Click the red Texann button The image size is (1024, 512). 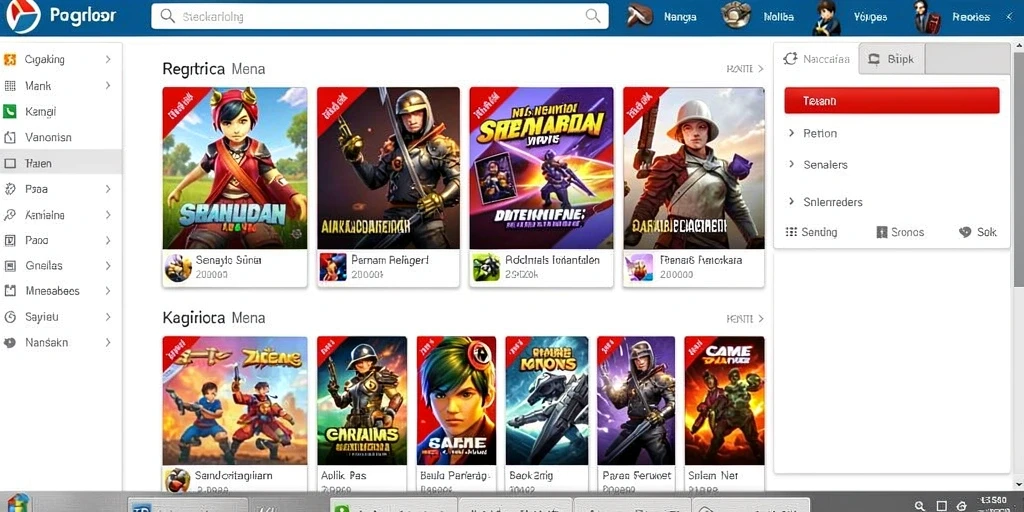click(x=891, y=101)
